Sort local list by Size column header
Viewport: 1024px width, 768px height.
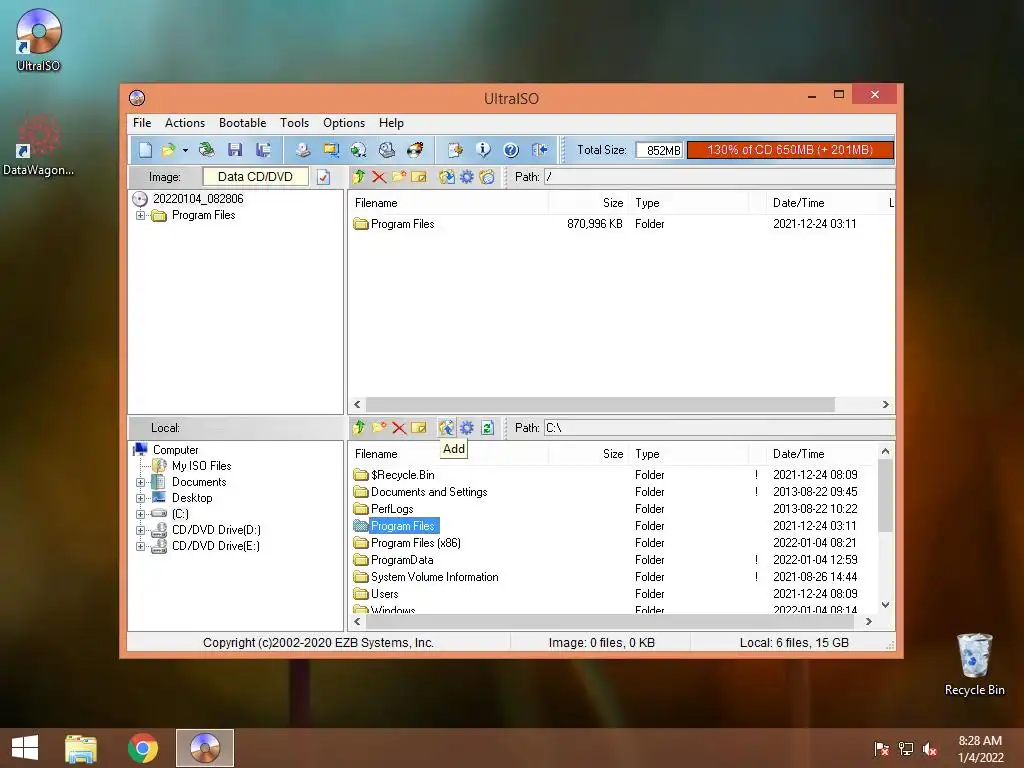[x=588, y=454]
